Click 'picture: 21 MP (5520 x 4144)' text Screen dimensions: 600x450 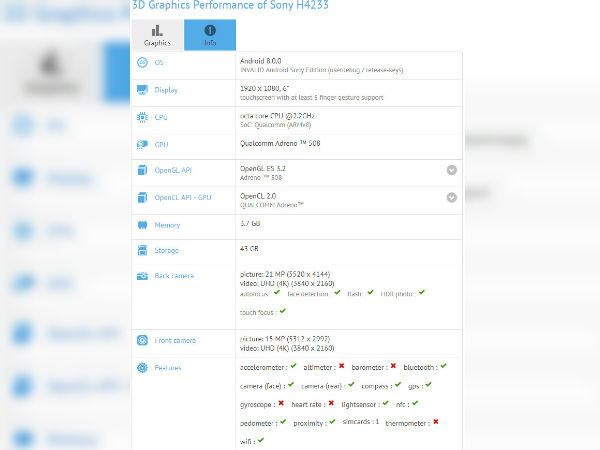pos(285,274)
